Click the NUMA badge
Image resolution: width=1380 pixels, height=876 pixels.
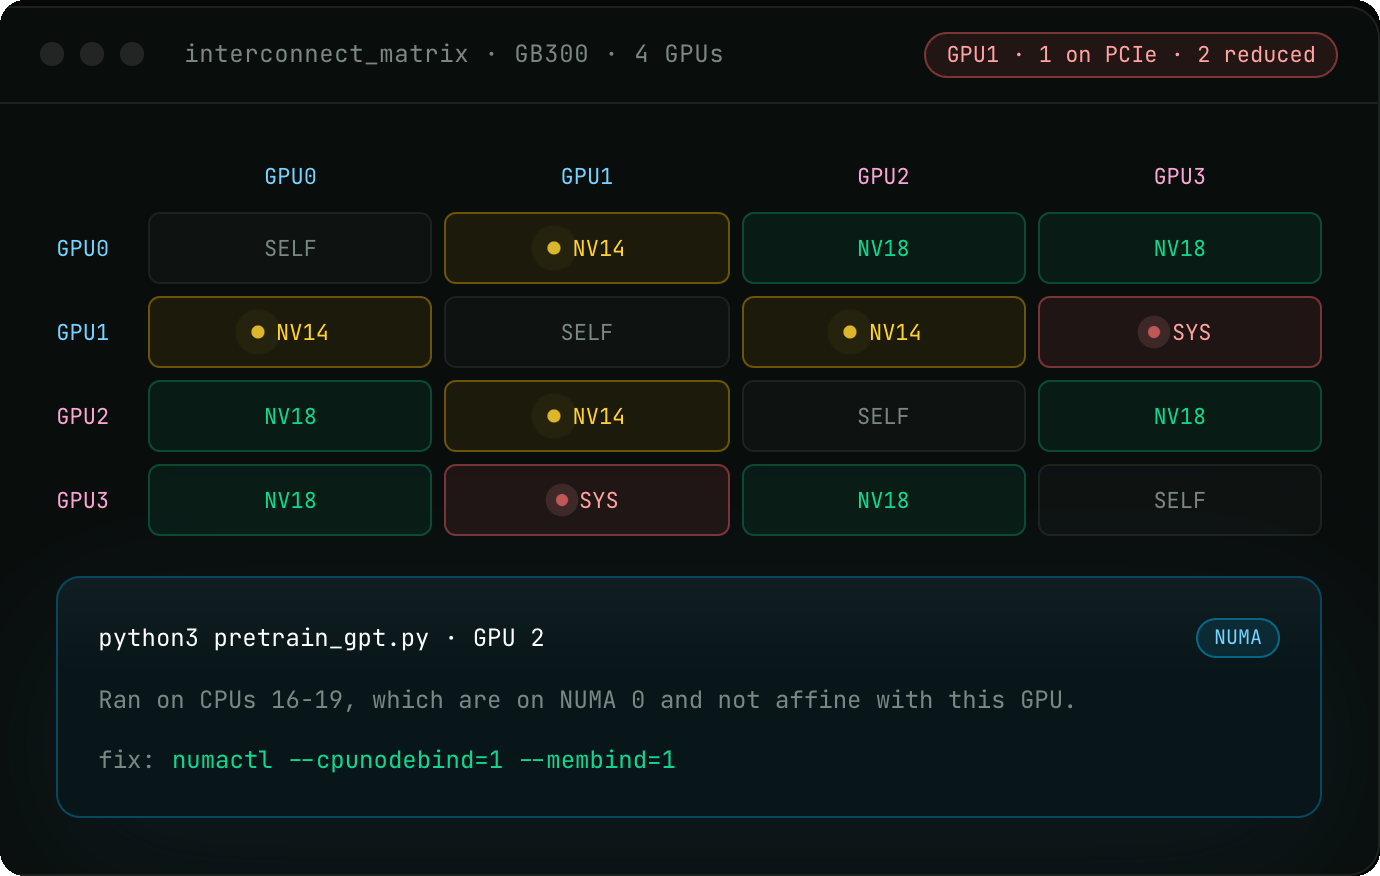point(1238,638)
